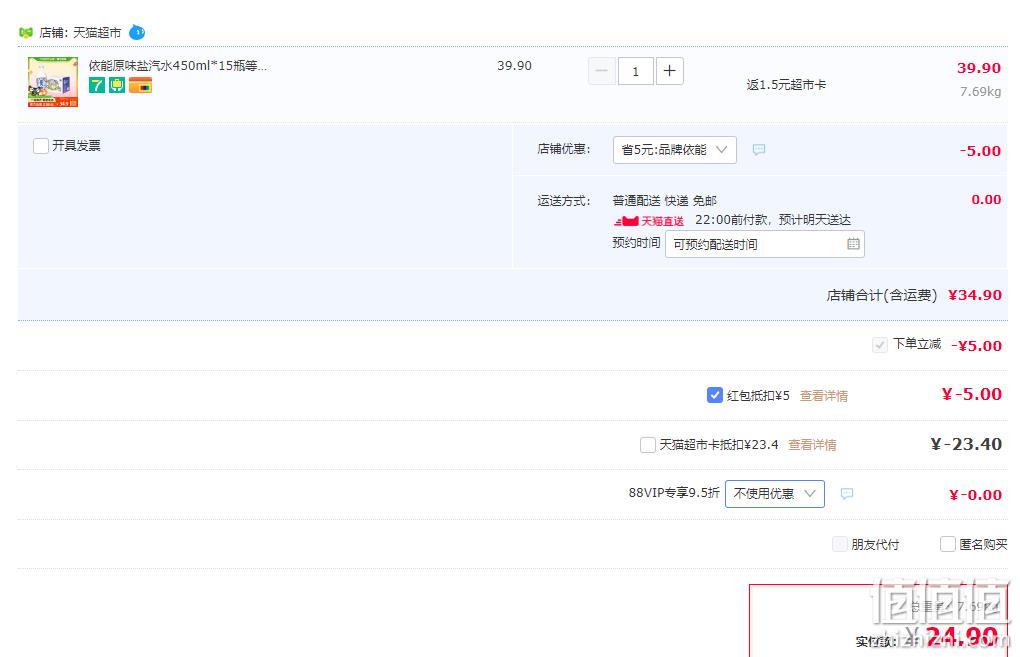Click the -¥5.00 amount beside 下单立减
The image size is (1020, 657).
click(x=976, y=345)
